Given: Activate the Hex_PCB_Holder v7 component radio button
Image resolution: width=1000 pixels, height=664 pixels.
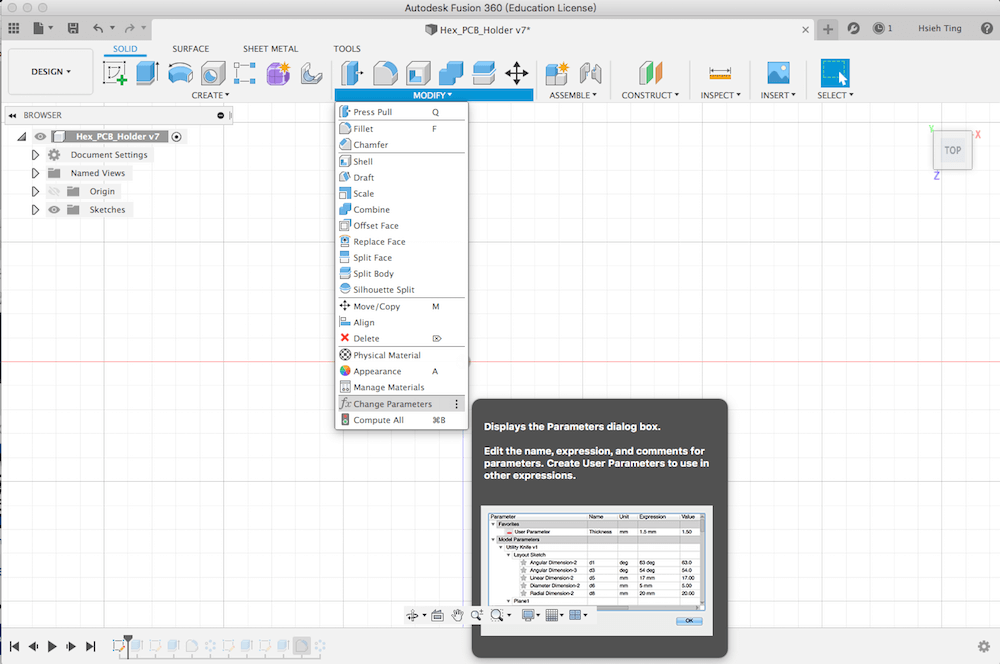Looking at the screenshot, I should pos(177,137).
